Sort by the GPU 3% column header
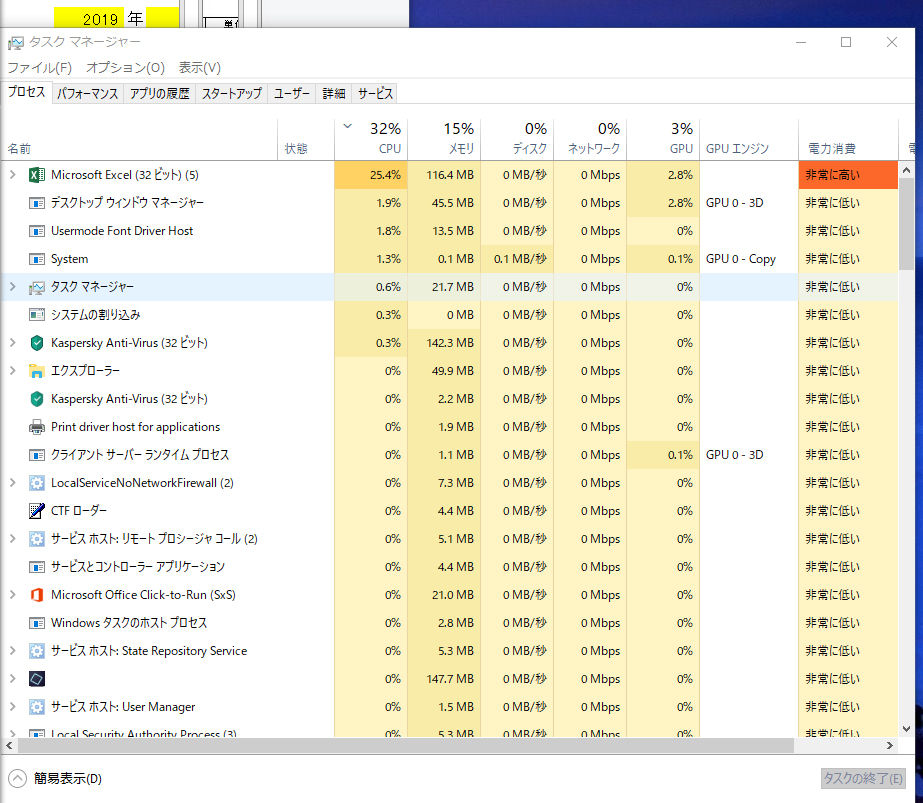Screen dimensions: 923x803 pyautogui.click(x=663, y=139)
